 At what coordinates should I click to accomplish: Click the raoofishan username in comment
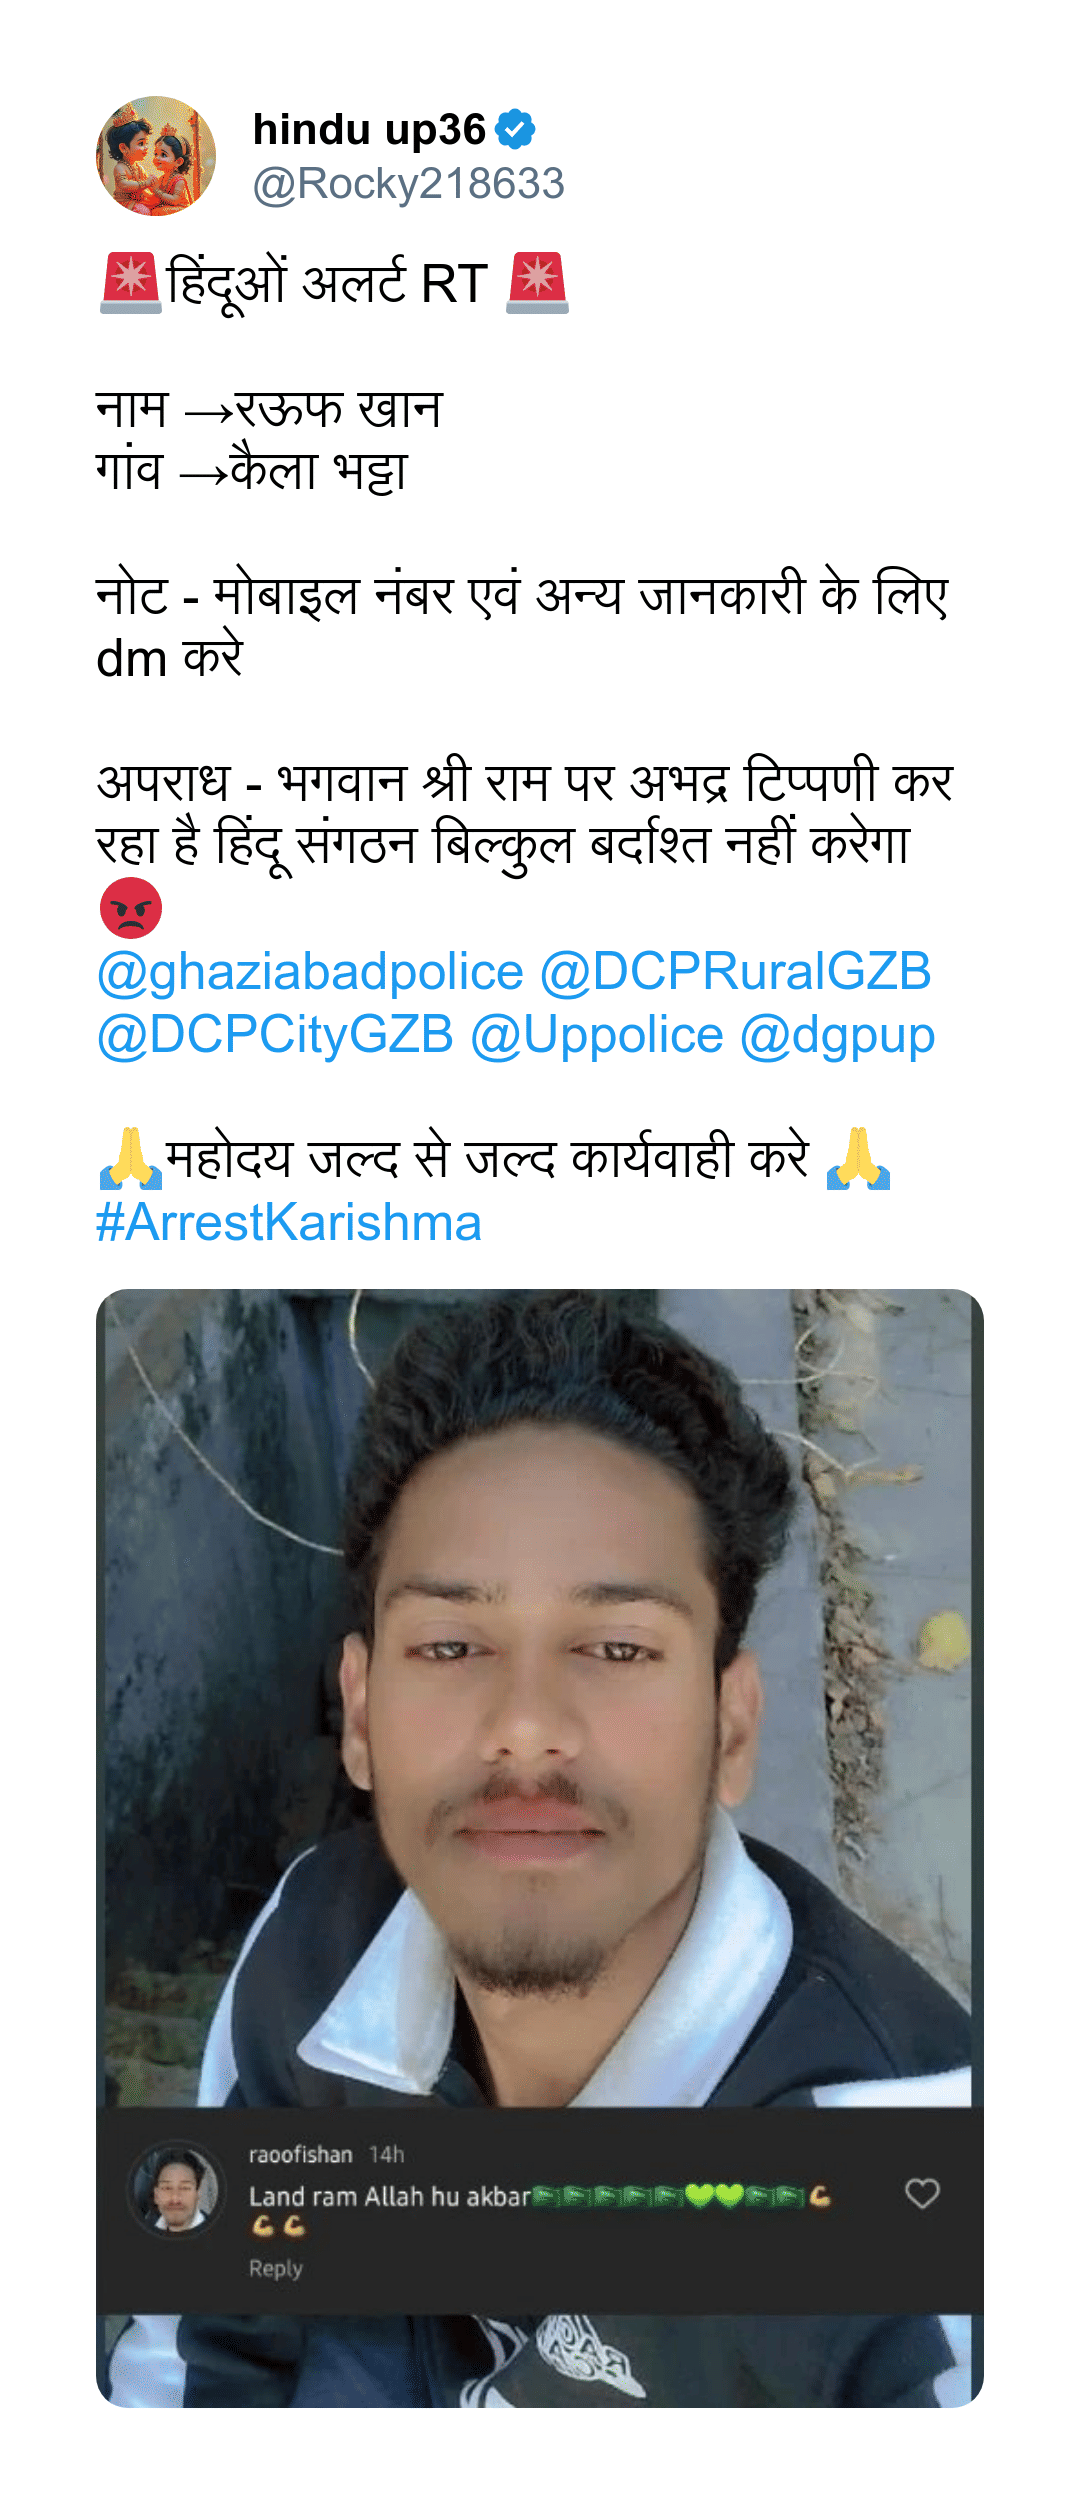(301, 2154)
